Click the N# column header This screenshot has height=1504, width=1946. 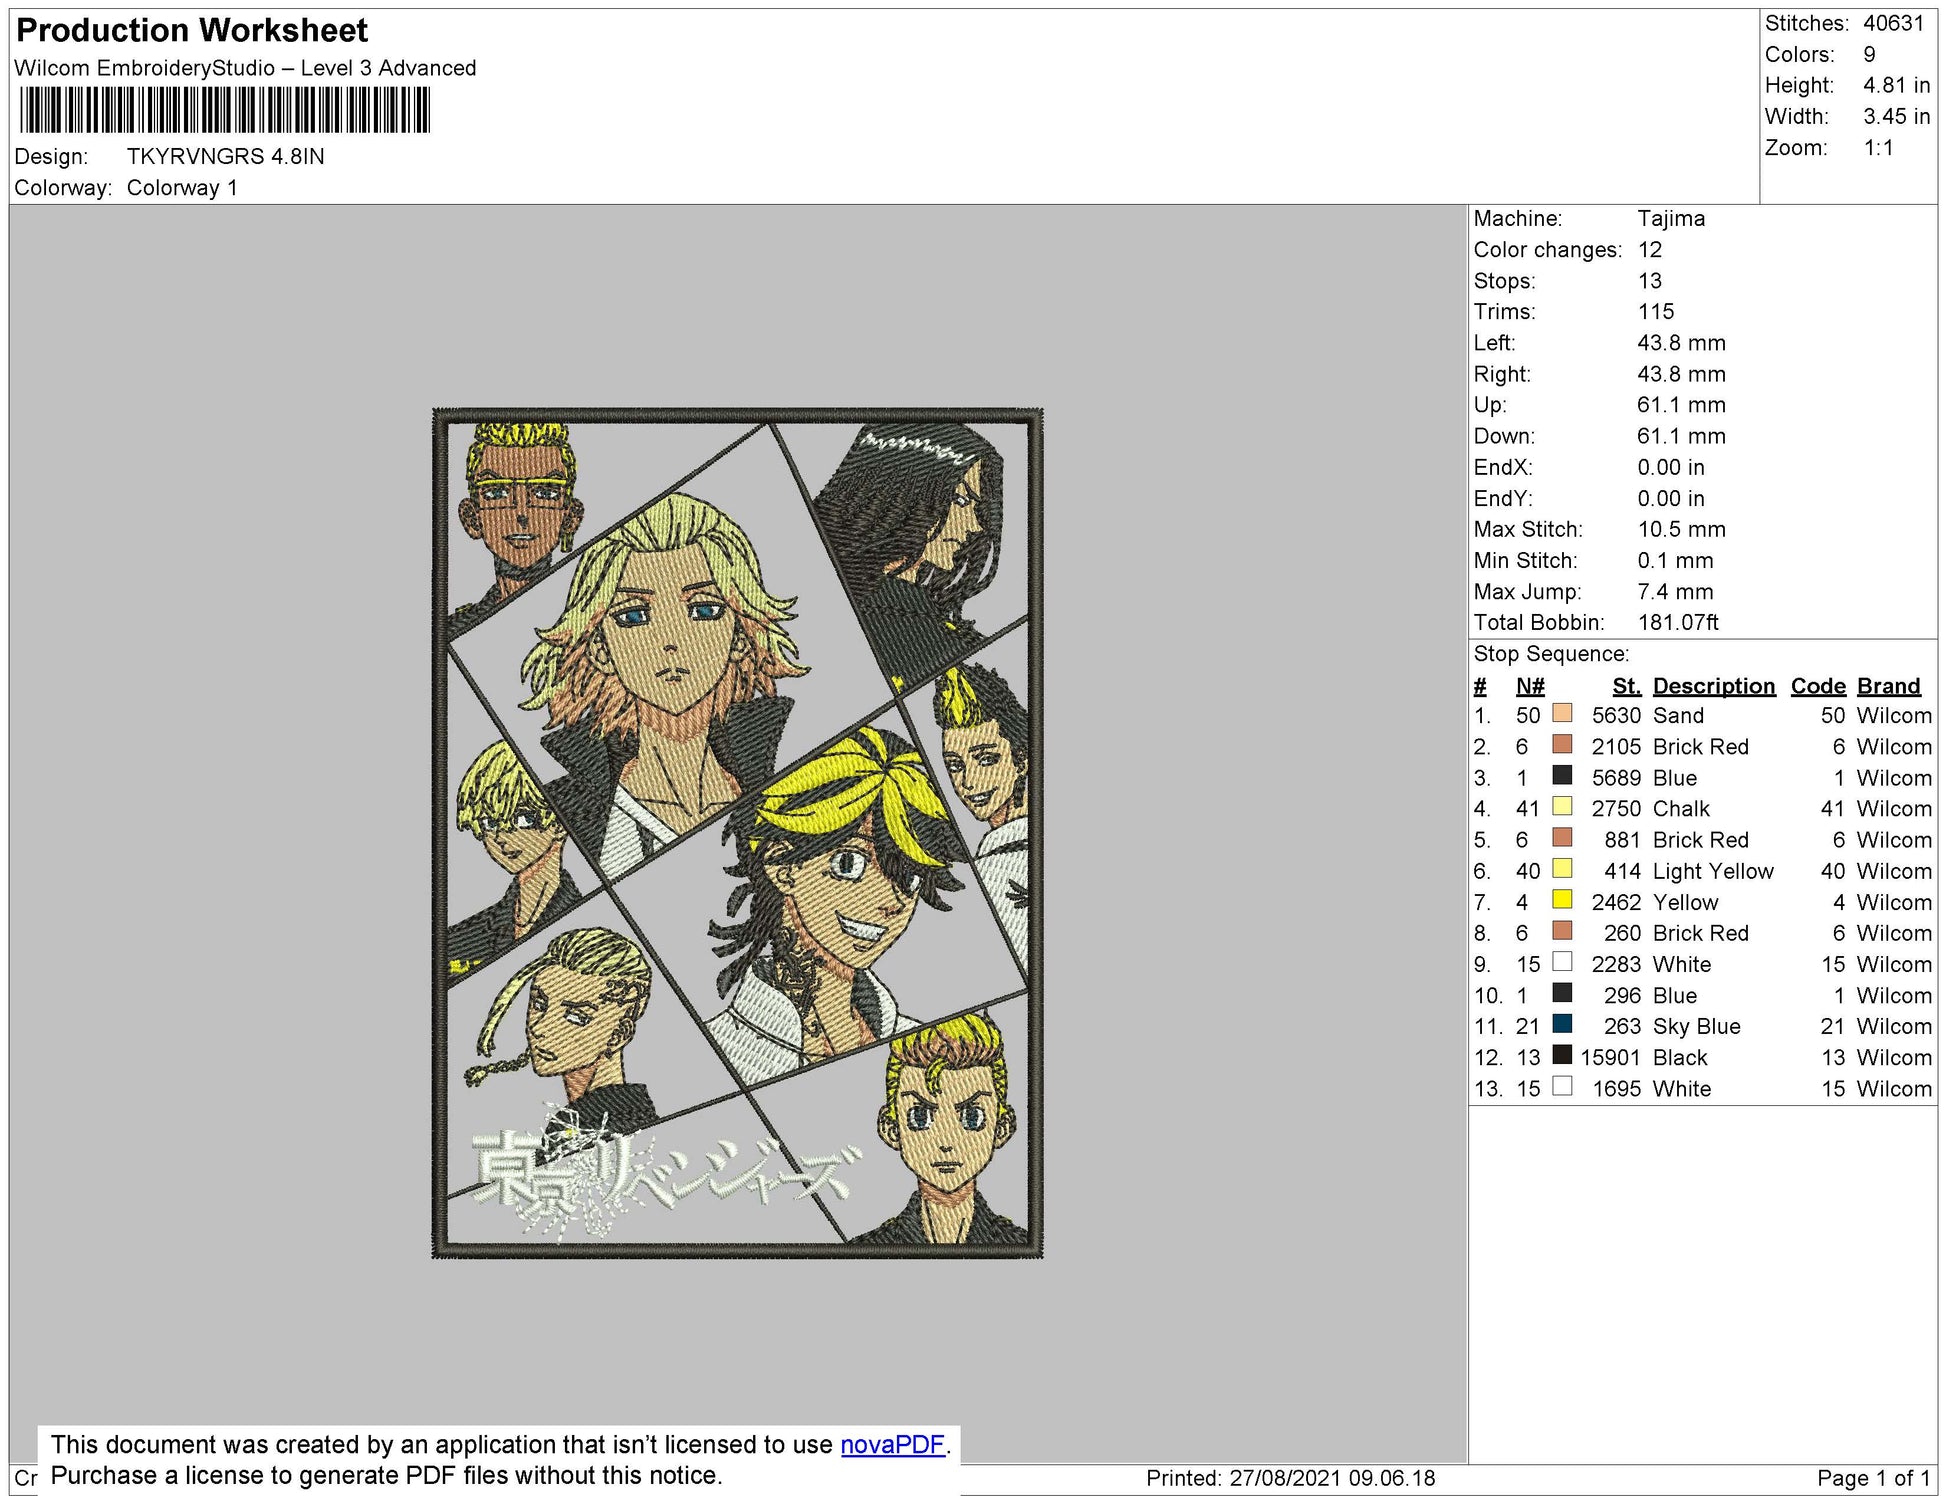[x=1529, y=686]
